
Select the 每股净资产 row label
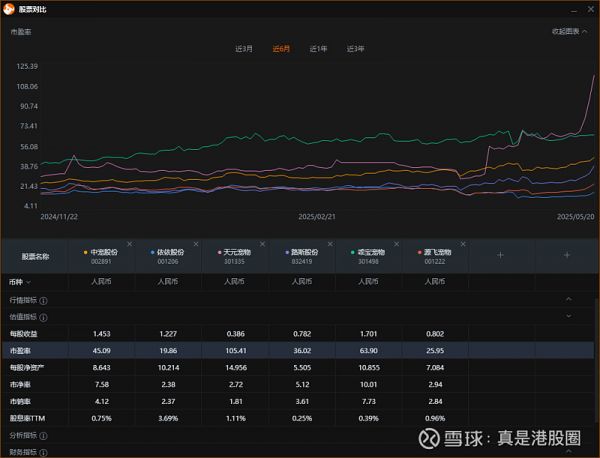pos(27,368)
